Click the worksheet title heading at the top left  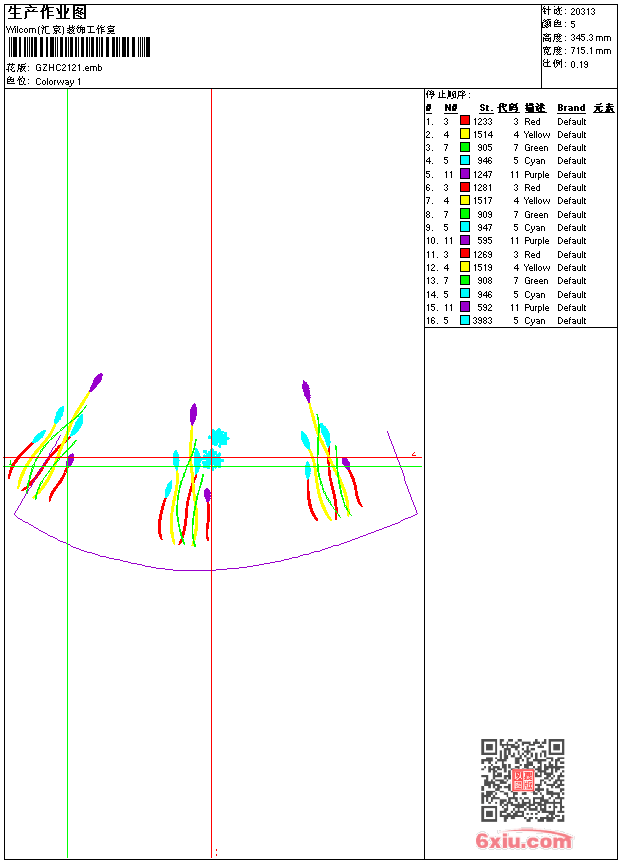pos(47,13)
